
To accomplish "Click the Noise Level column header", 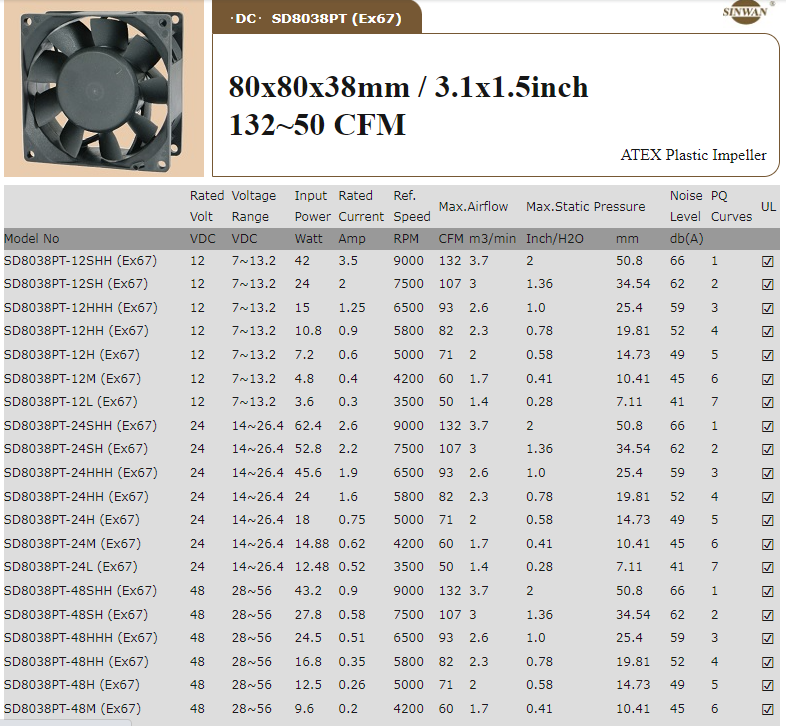I will 685,206.
